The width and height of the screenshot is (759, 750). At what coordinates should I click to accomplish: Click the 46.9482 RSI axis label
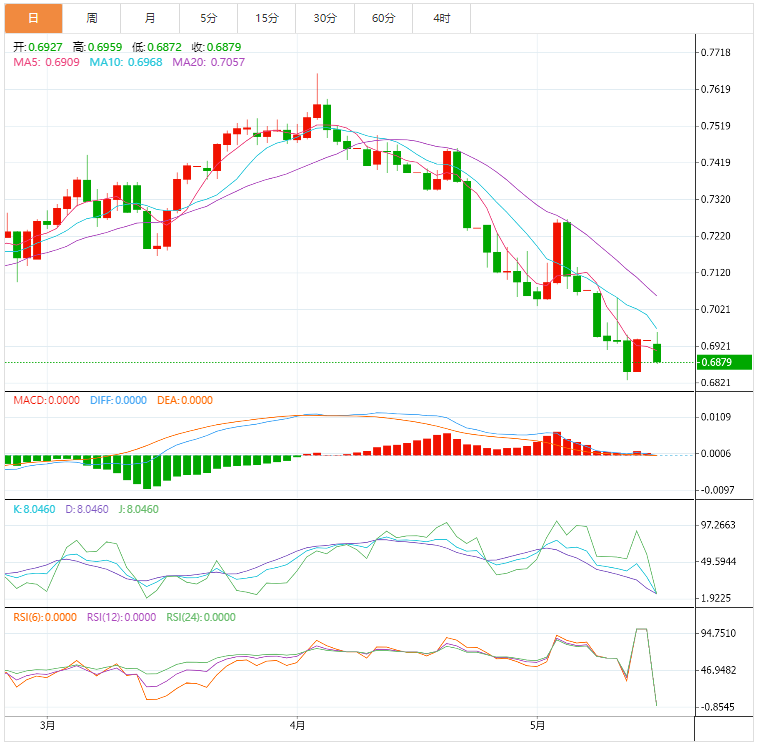pos(718,670)
